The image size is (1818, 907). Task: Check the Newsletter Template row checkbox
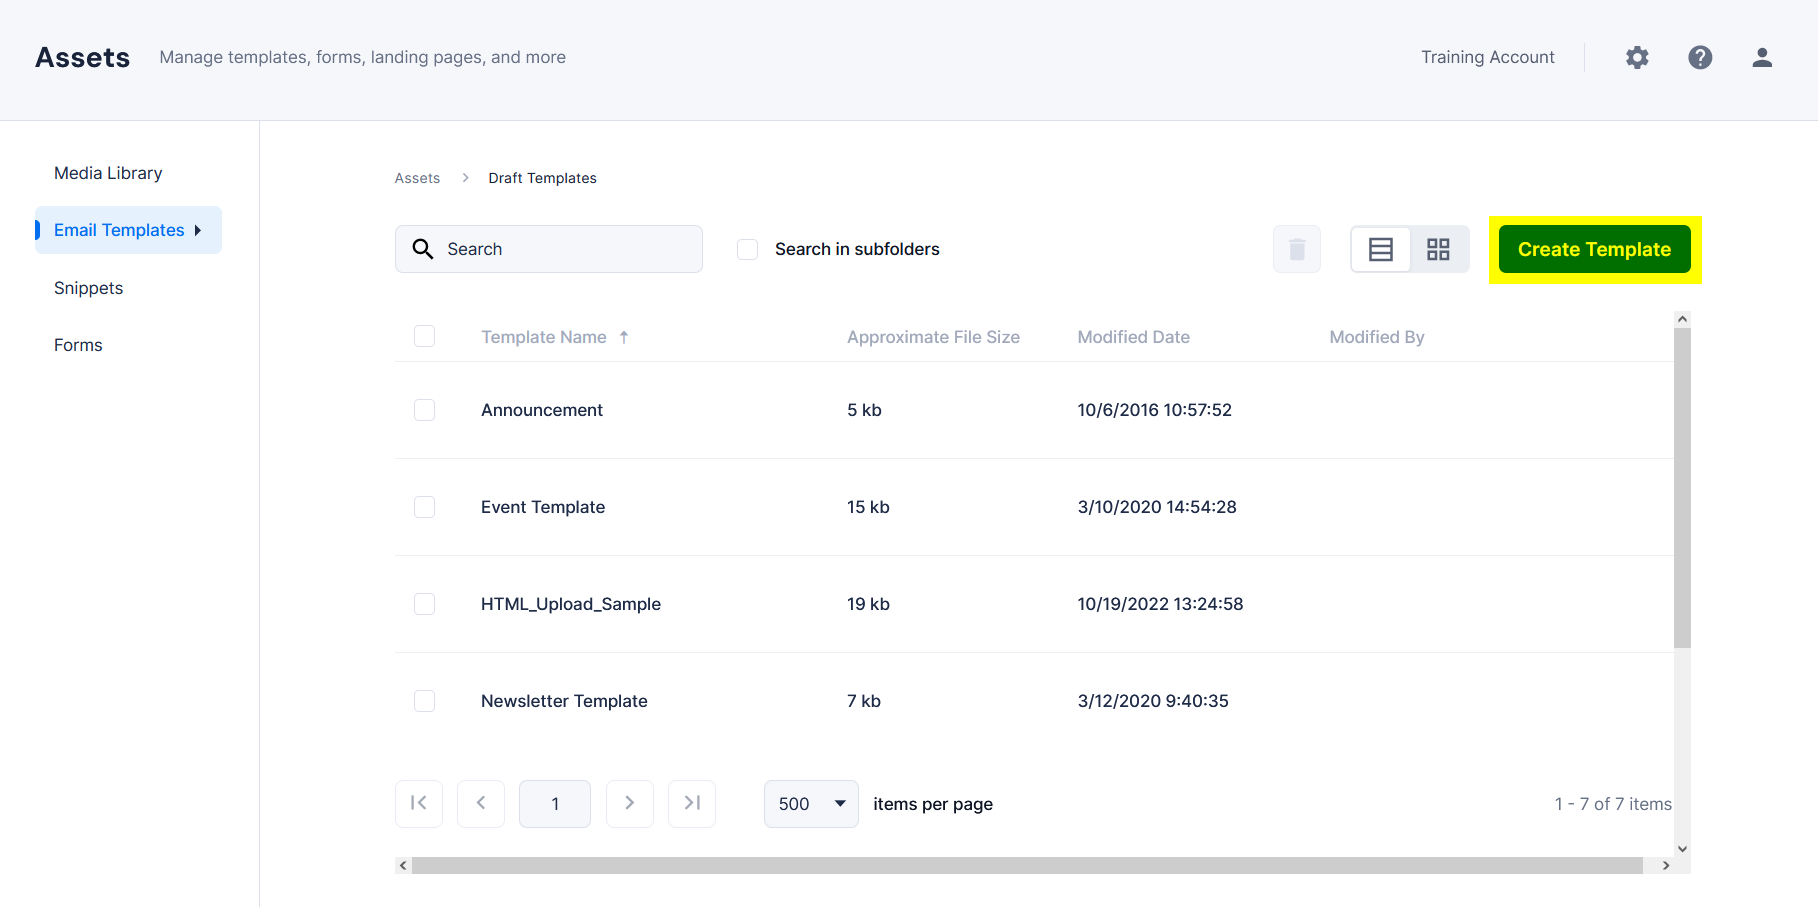point(424,701)
